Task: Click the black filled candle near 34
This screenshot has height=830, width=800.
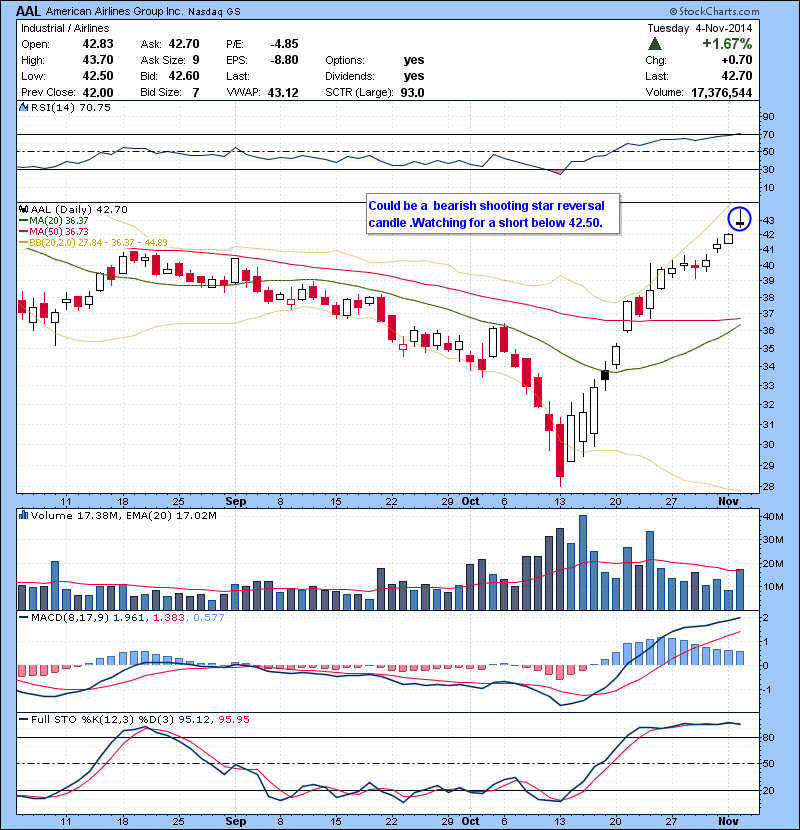Action: click(605, 375)
